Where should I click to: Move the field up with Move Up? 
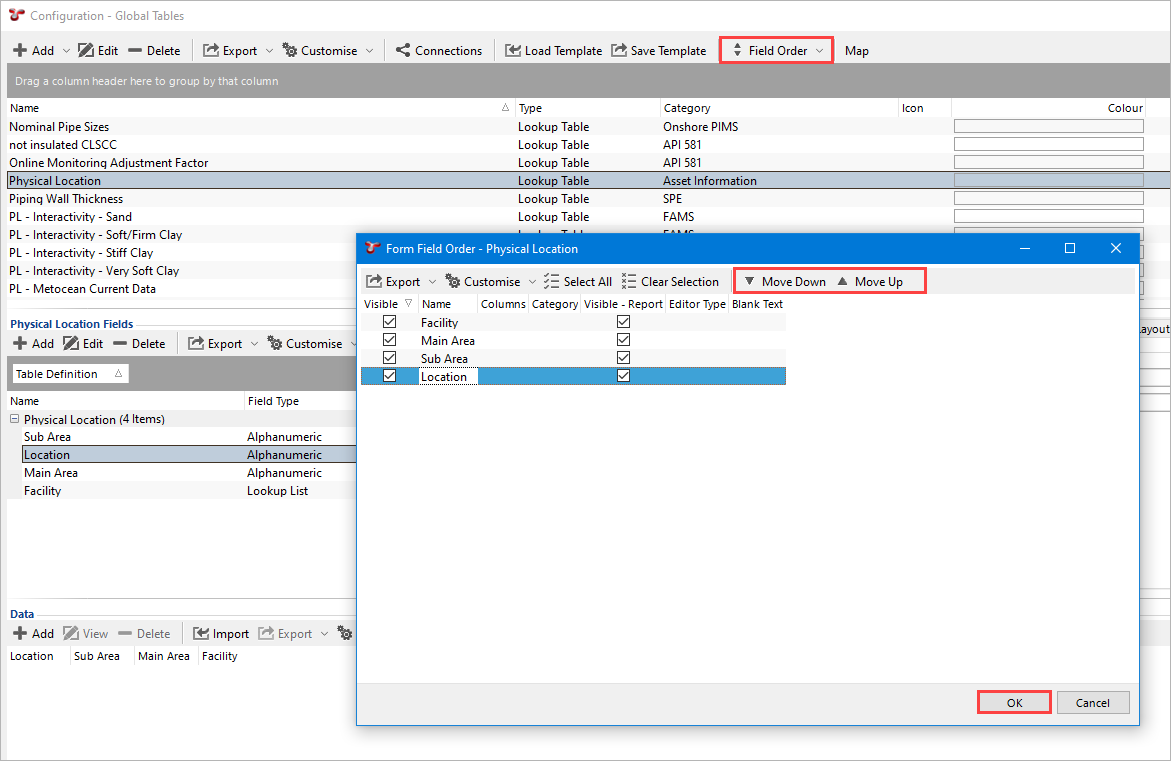pos(870,281)
